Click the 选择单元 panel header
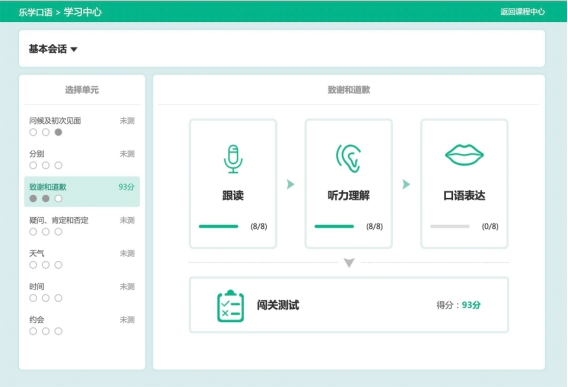This screenshot has width=568, height=387. pos(82,90)
